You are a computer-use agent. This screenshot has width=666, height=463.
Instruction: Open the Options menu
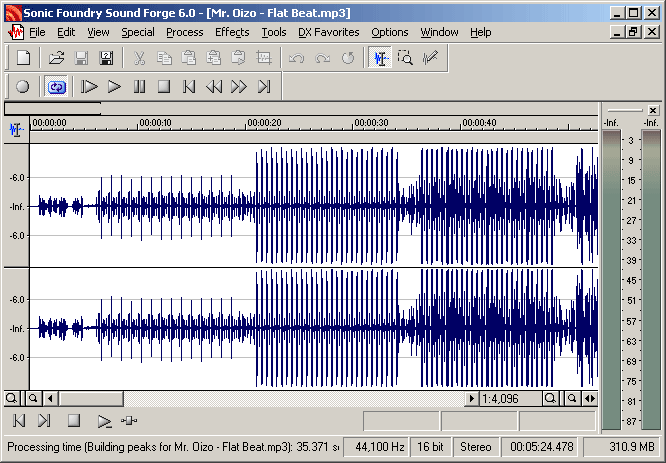(389, 32)
